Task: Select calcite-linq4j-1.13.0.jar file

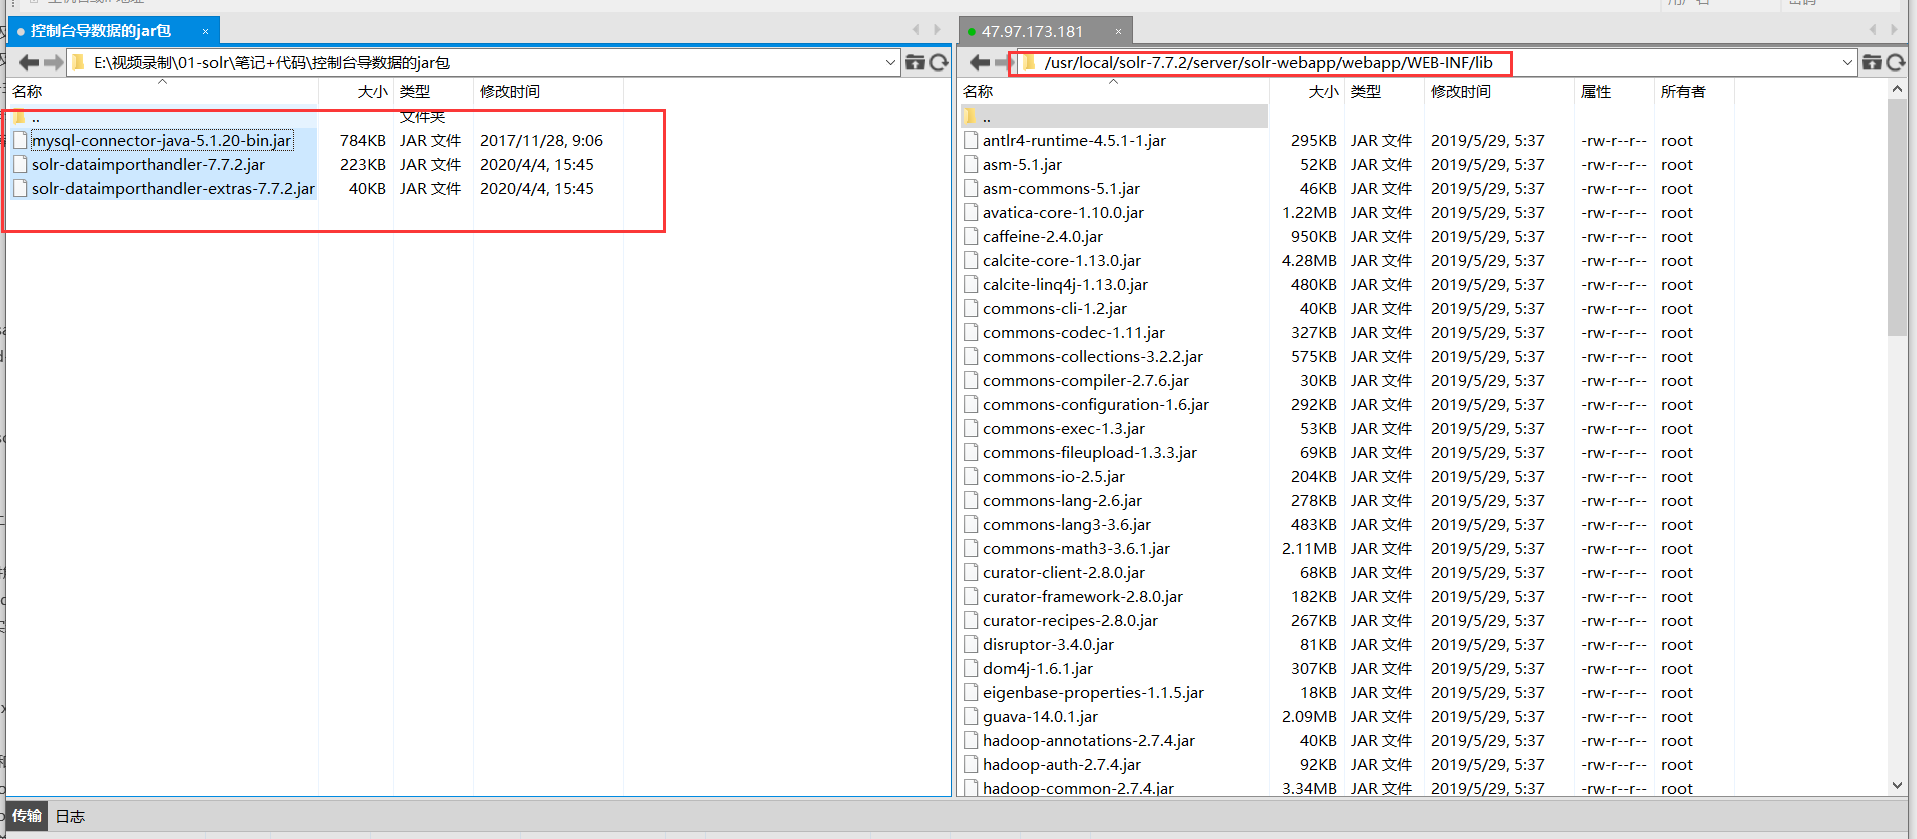Action: click(1065, 284)
